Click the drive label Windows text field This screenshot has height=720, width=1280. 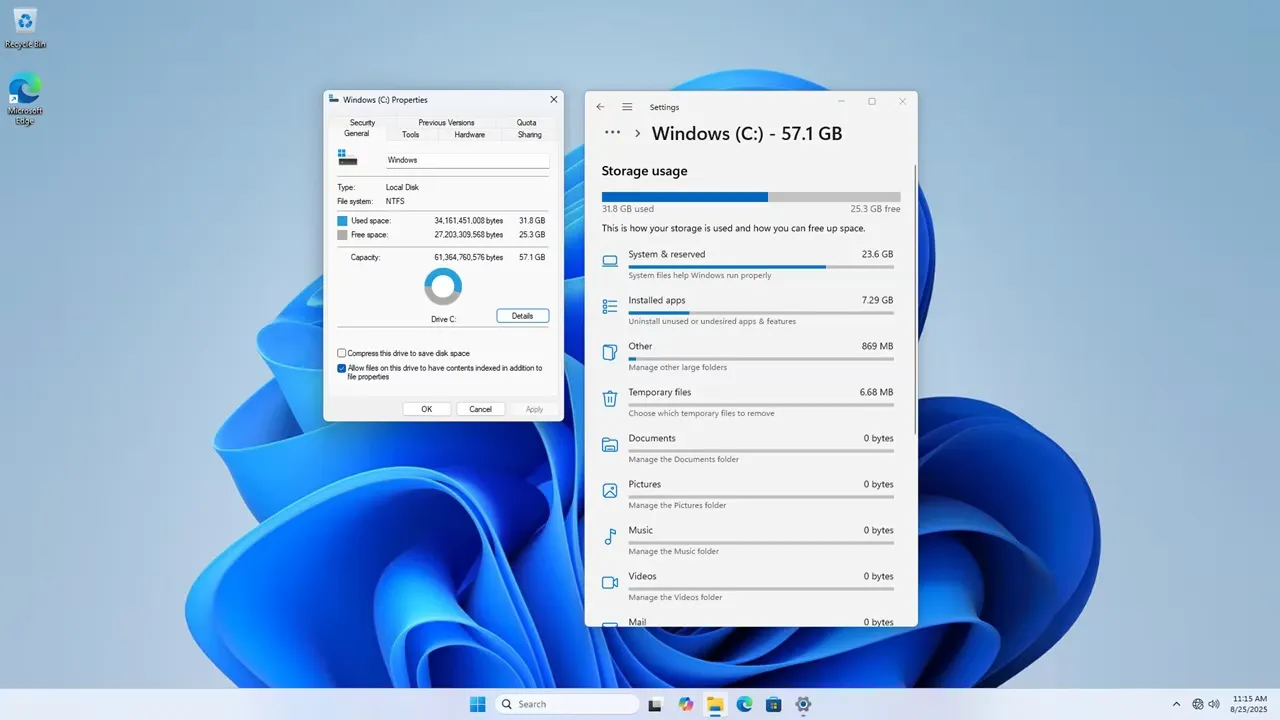click(467, 160)
